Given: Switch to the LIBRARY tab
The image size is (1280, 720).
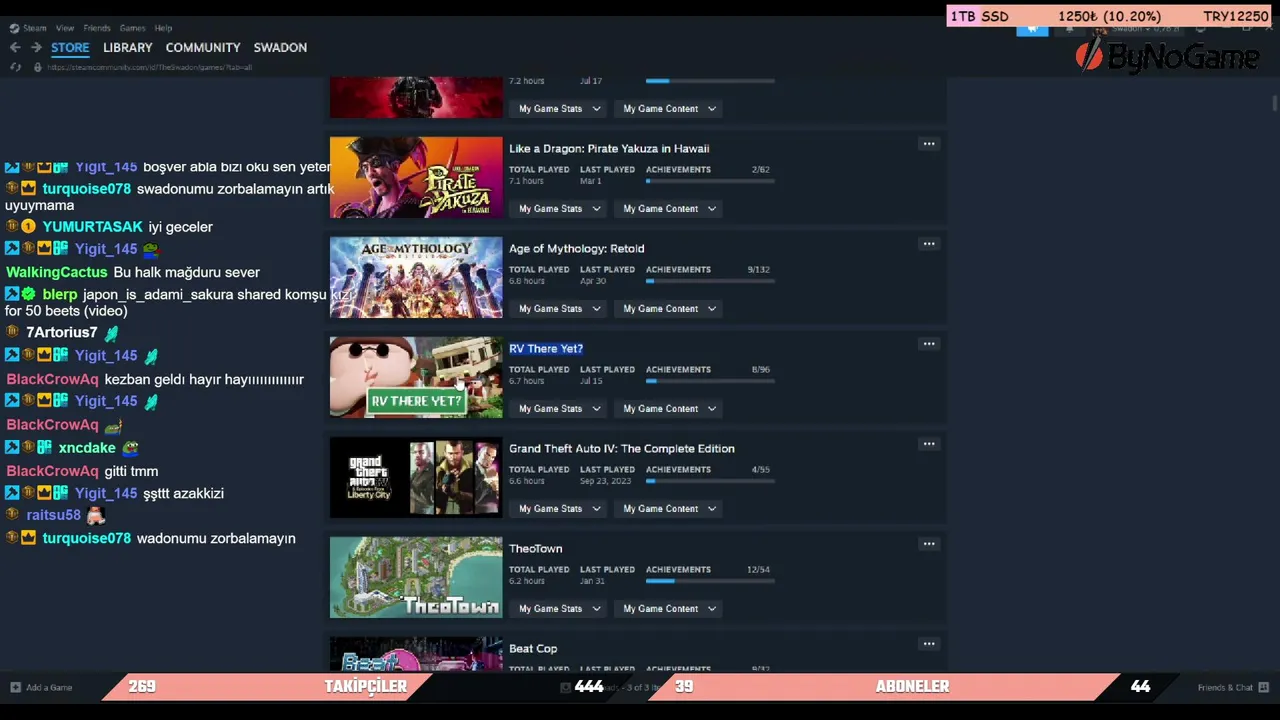Looking at the screenshot, I should tap(128, 48).
